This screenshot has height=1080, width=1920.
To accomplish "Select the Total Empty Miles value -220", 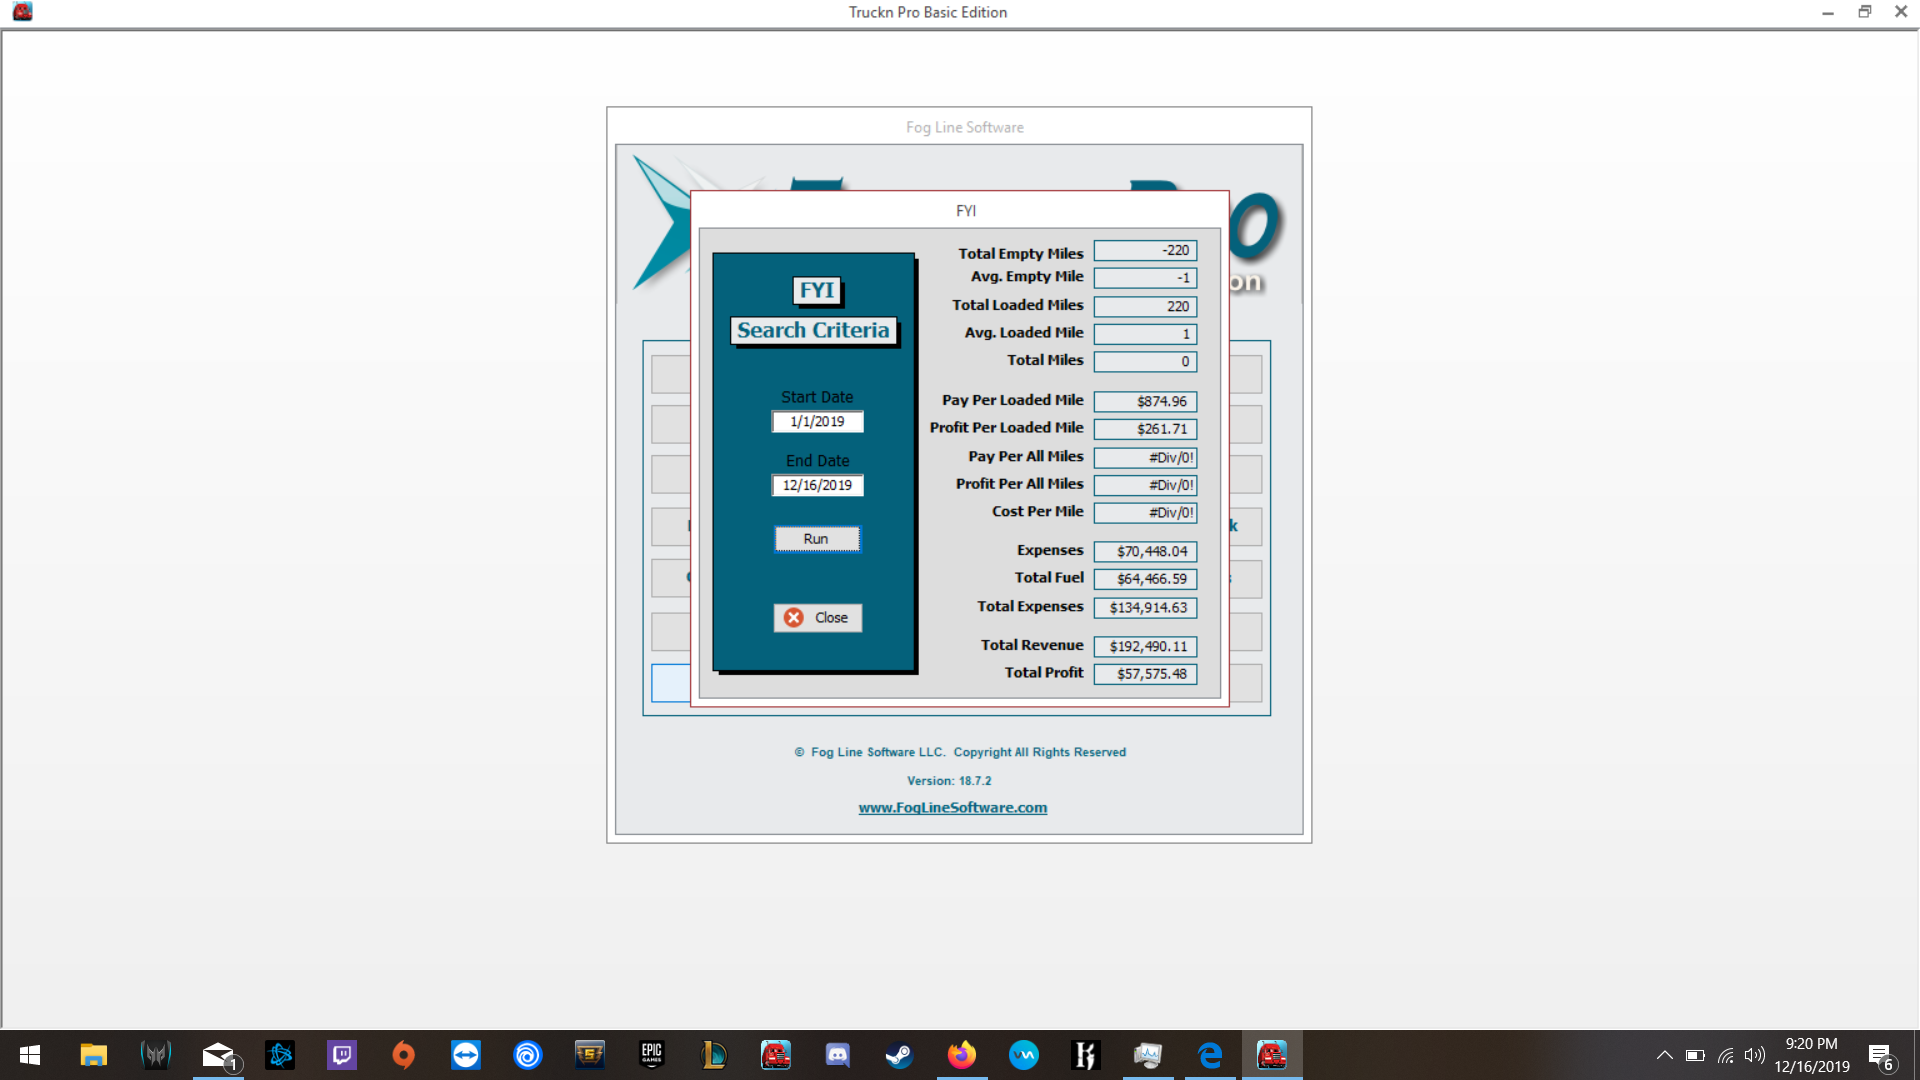I will [1145, 251].
